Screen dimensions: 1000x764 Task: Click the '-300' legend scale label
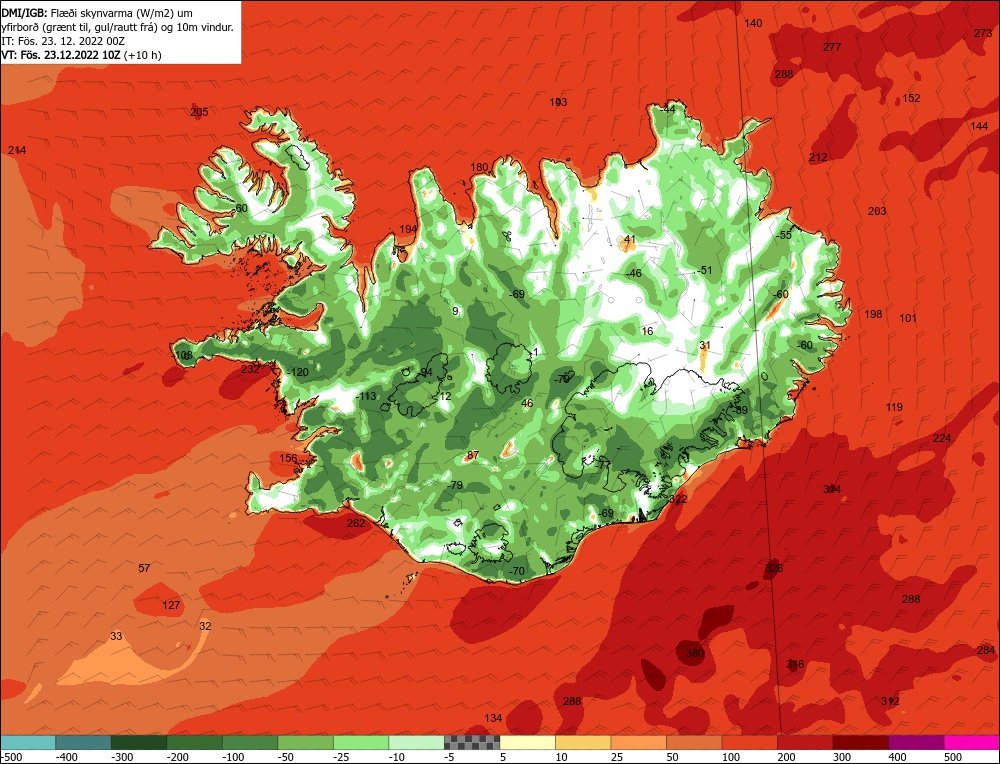122,757
